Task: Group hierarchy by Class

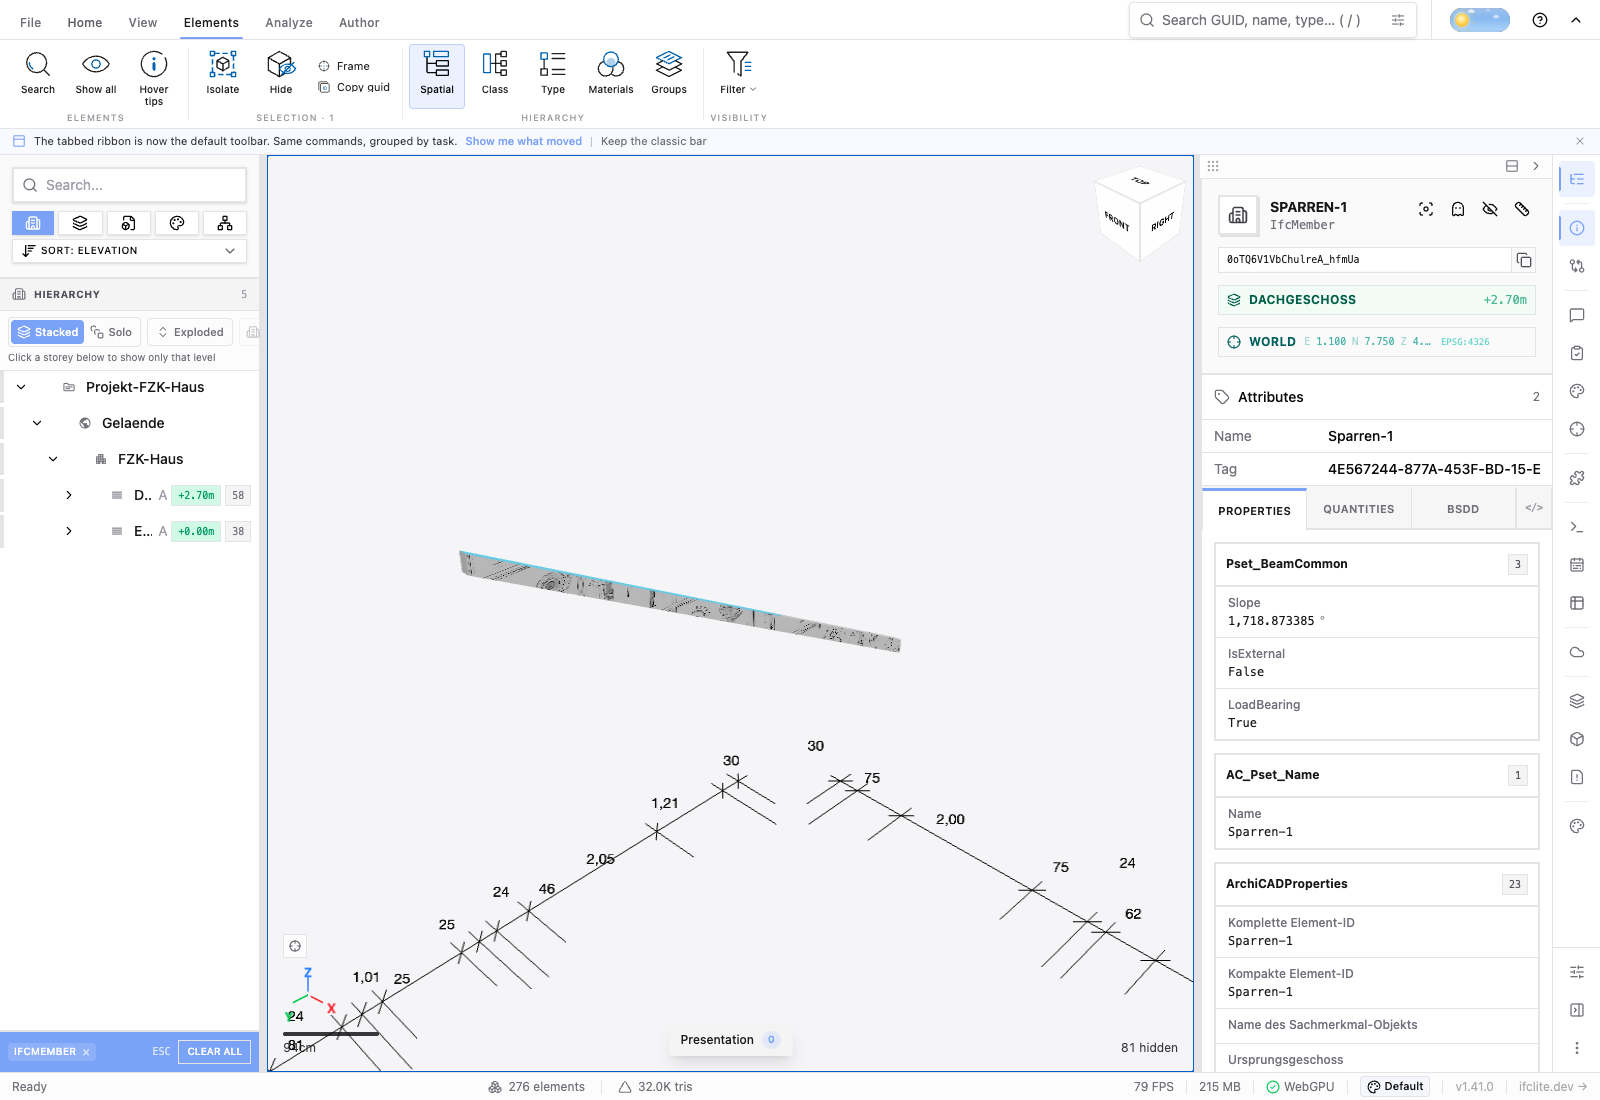Action: [x=495, y=74]
